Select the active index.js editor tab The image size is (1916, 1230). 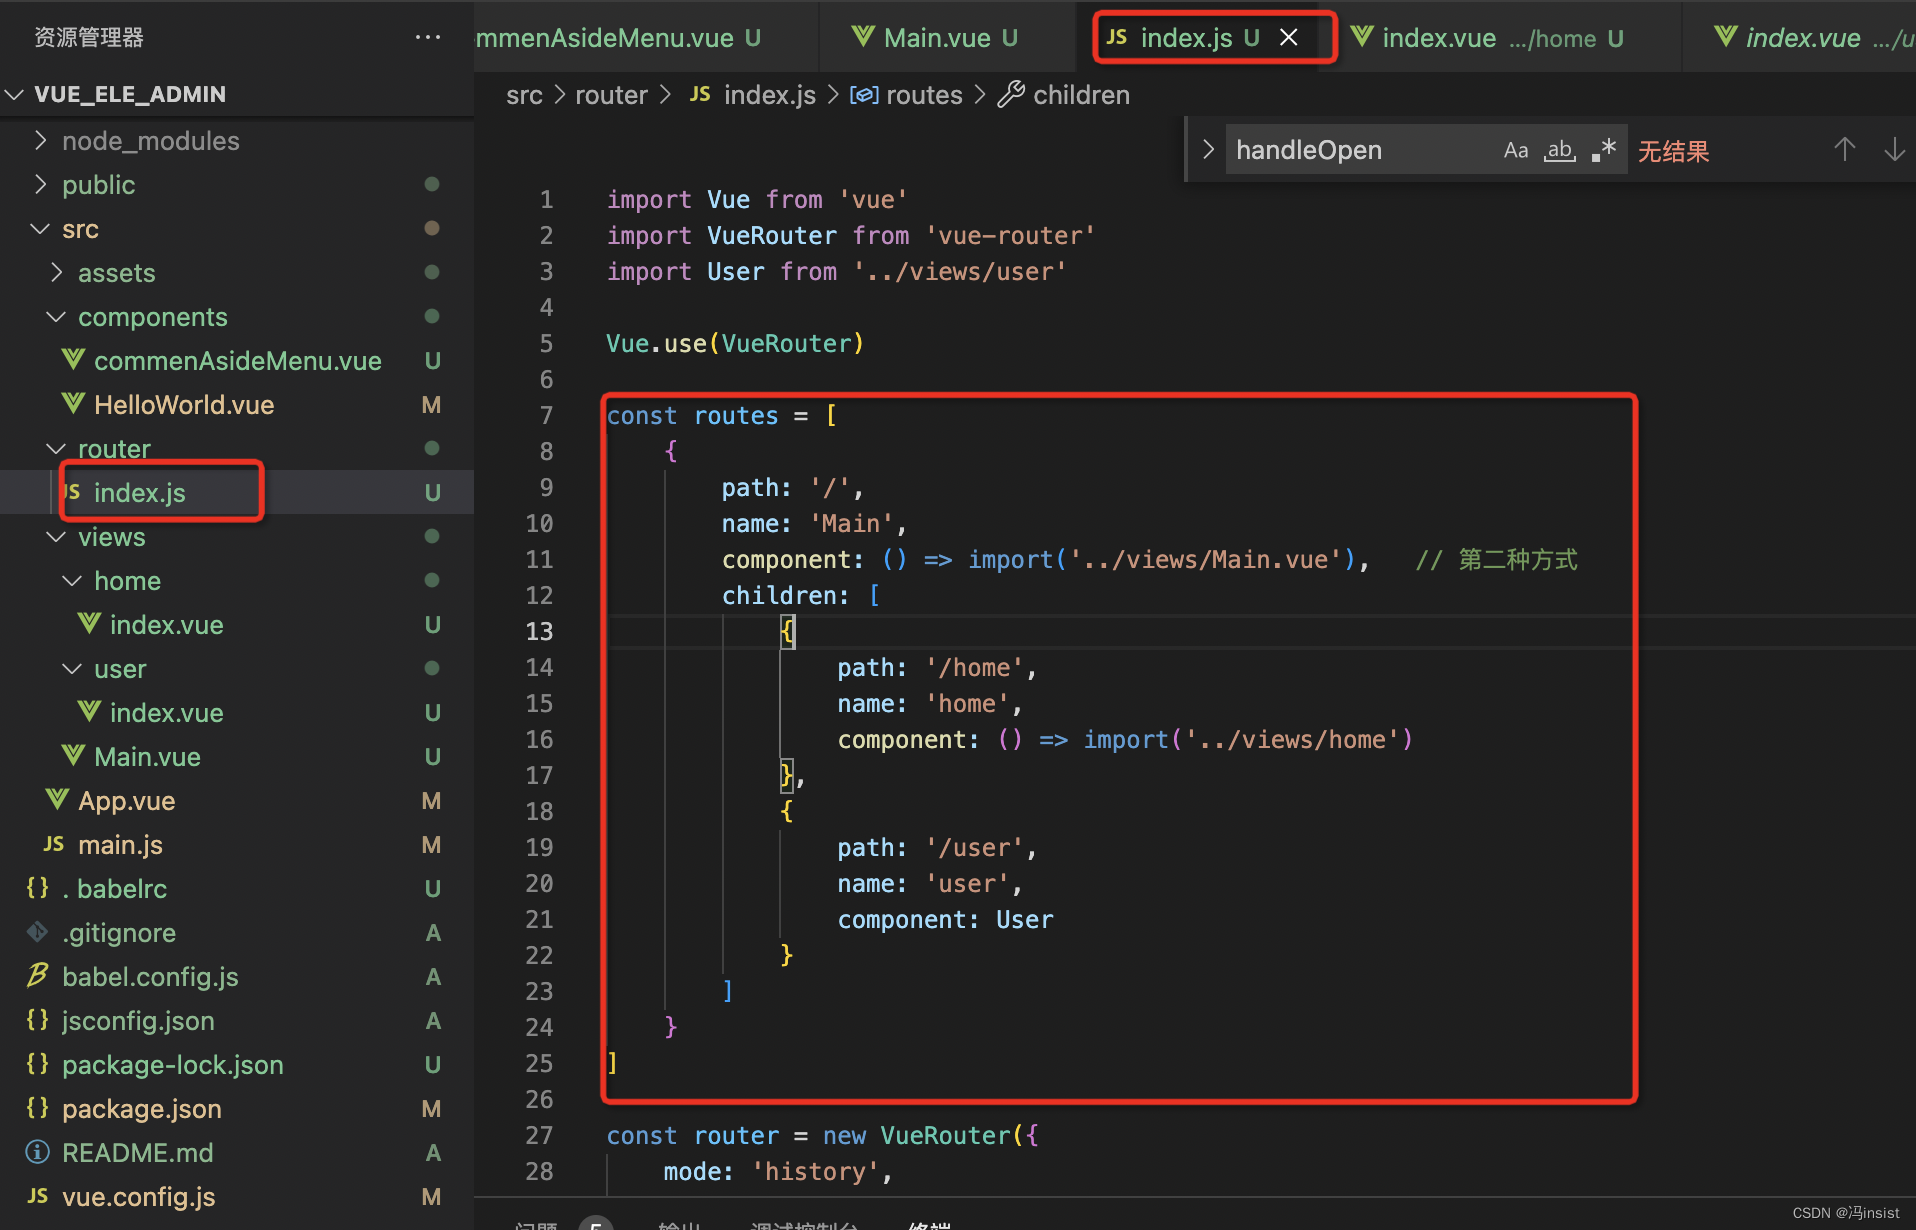tap(1186, 38)
